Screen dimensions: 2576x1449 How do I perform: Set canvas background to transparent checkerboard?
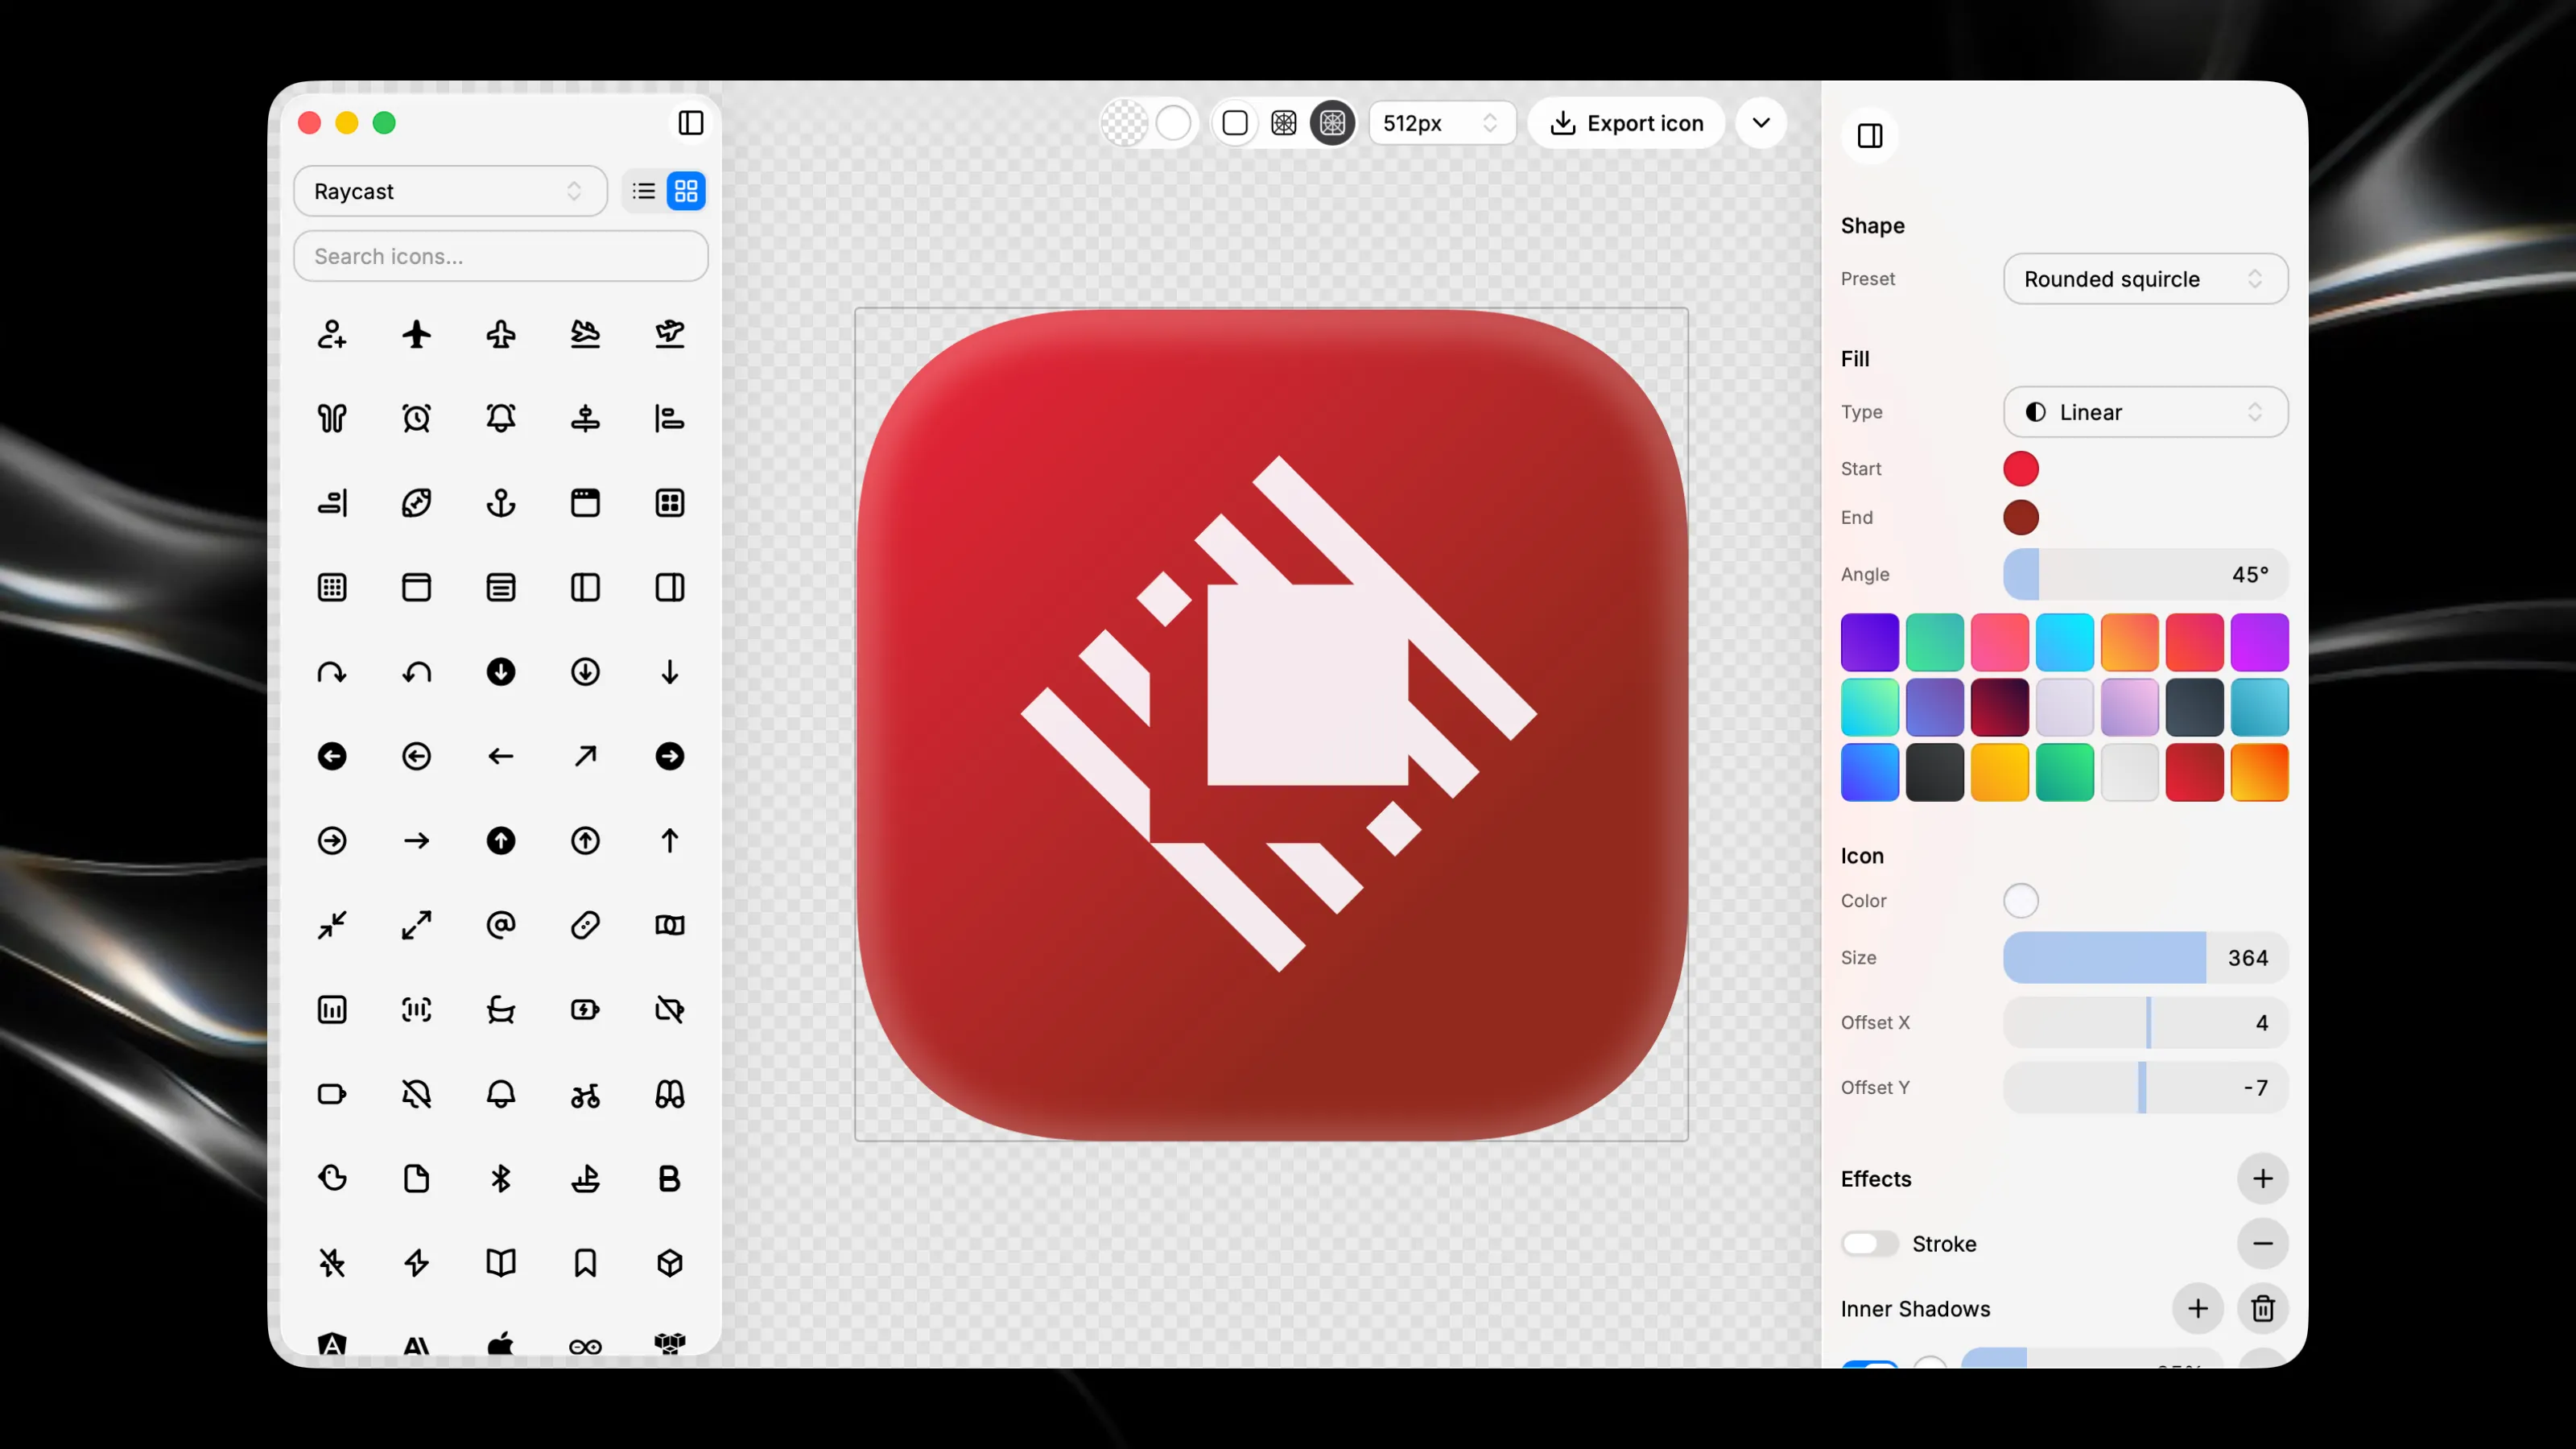pyautogui.click(x=1125, y=123)
